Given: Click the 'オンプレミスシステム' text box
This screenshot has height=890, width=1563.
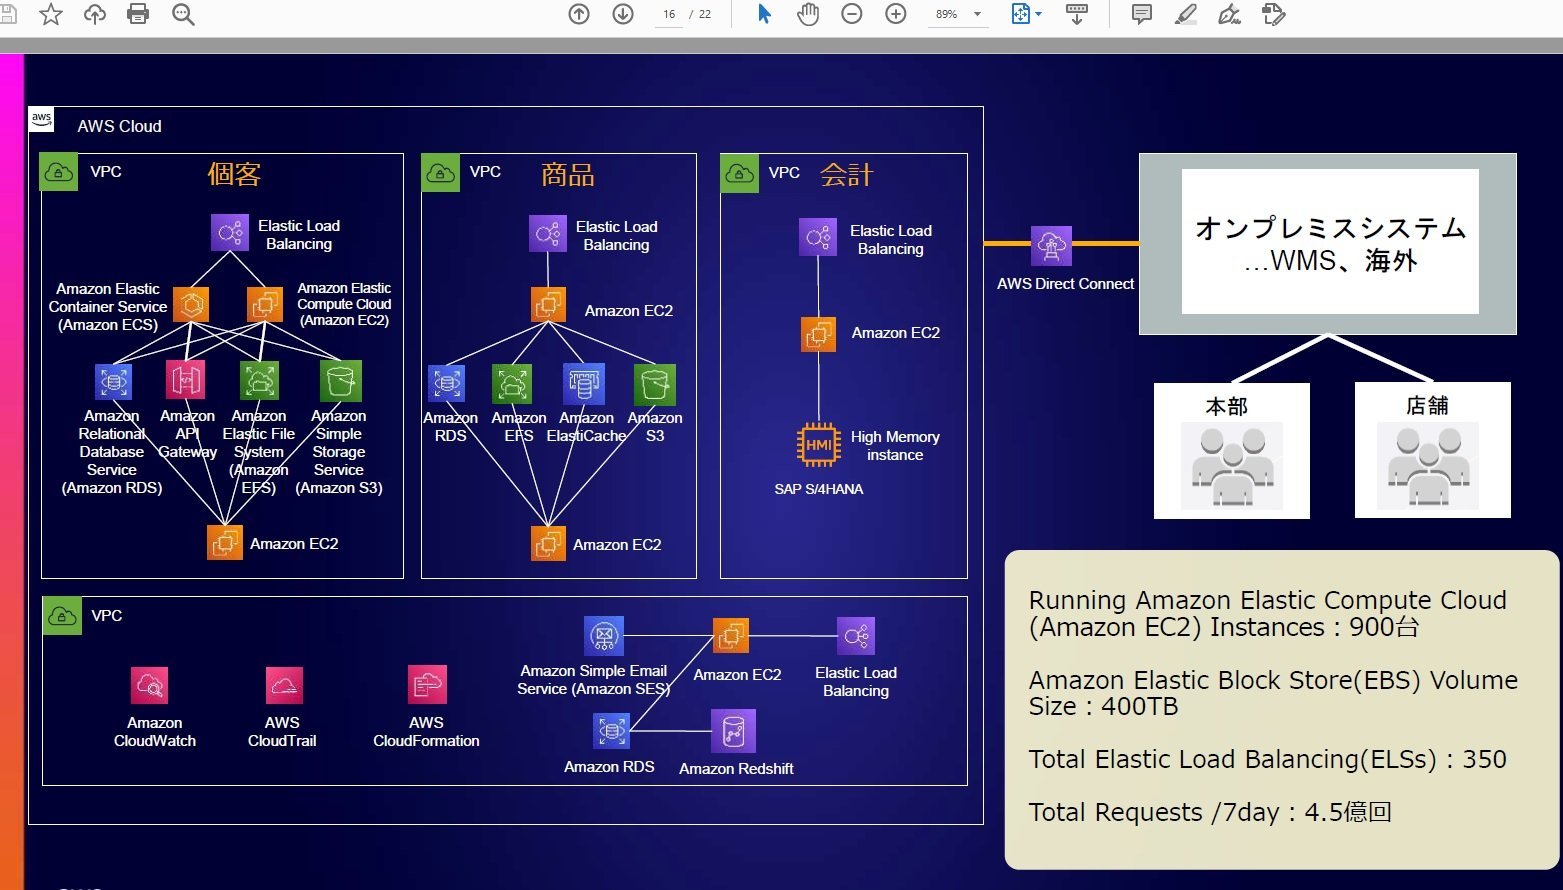Looking at the screenshot, I should click(1330, 242).
